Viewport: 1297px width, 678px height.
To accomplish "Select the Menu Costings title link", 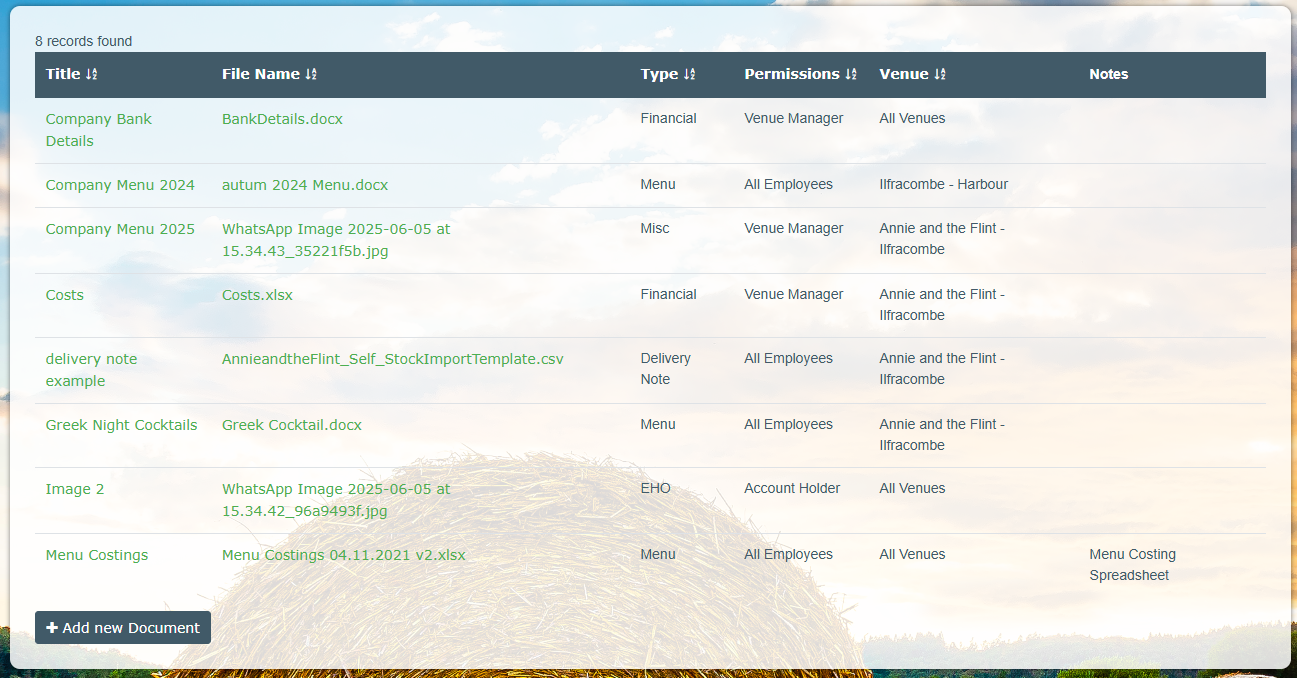I will click(97, 555).
